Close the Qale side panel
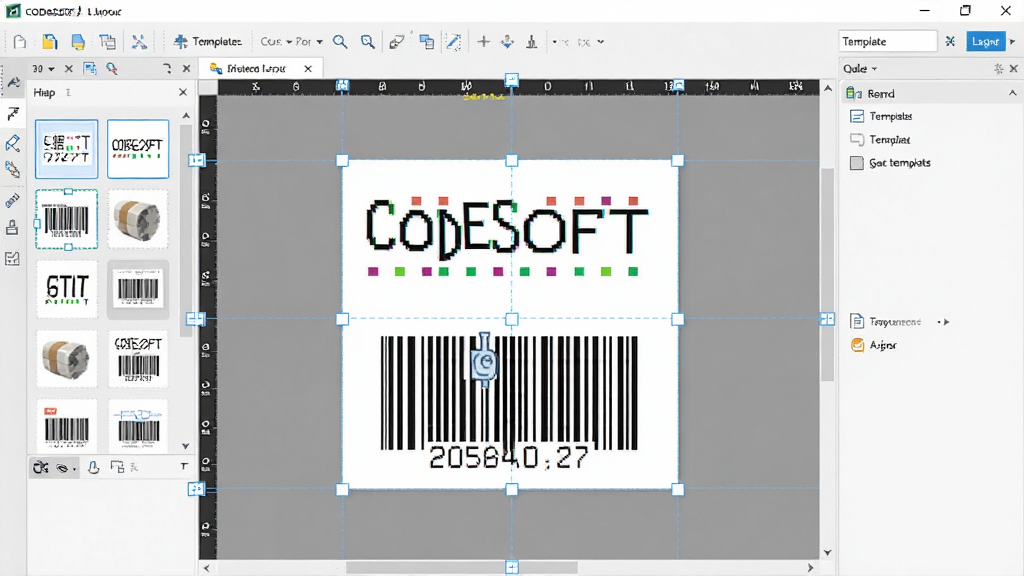Viewport: 1024px width, 576px height. pyautogui.click(x=1014, y=69)
